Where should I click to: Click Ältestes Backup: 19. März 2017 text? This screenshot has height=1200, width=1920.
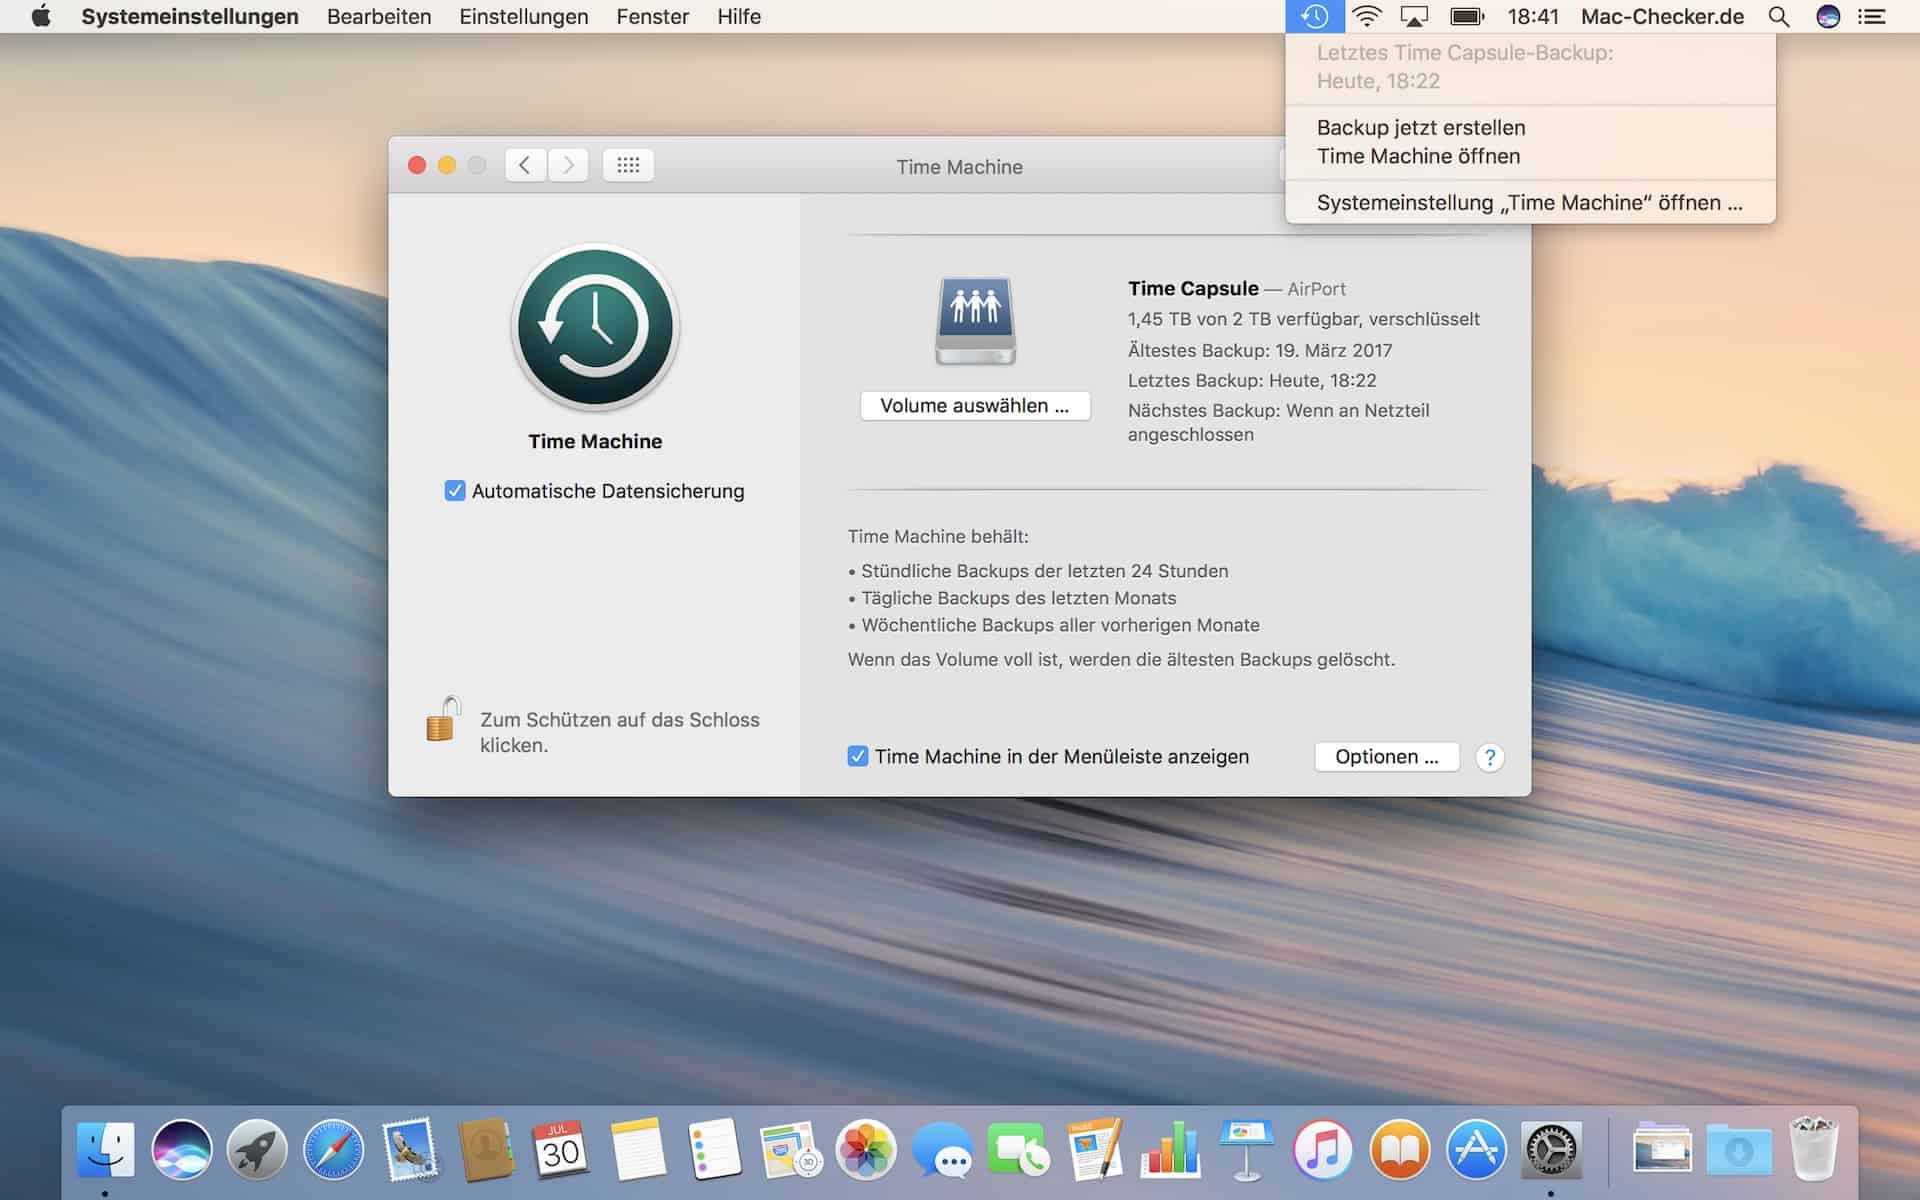tap(1260, 350)
